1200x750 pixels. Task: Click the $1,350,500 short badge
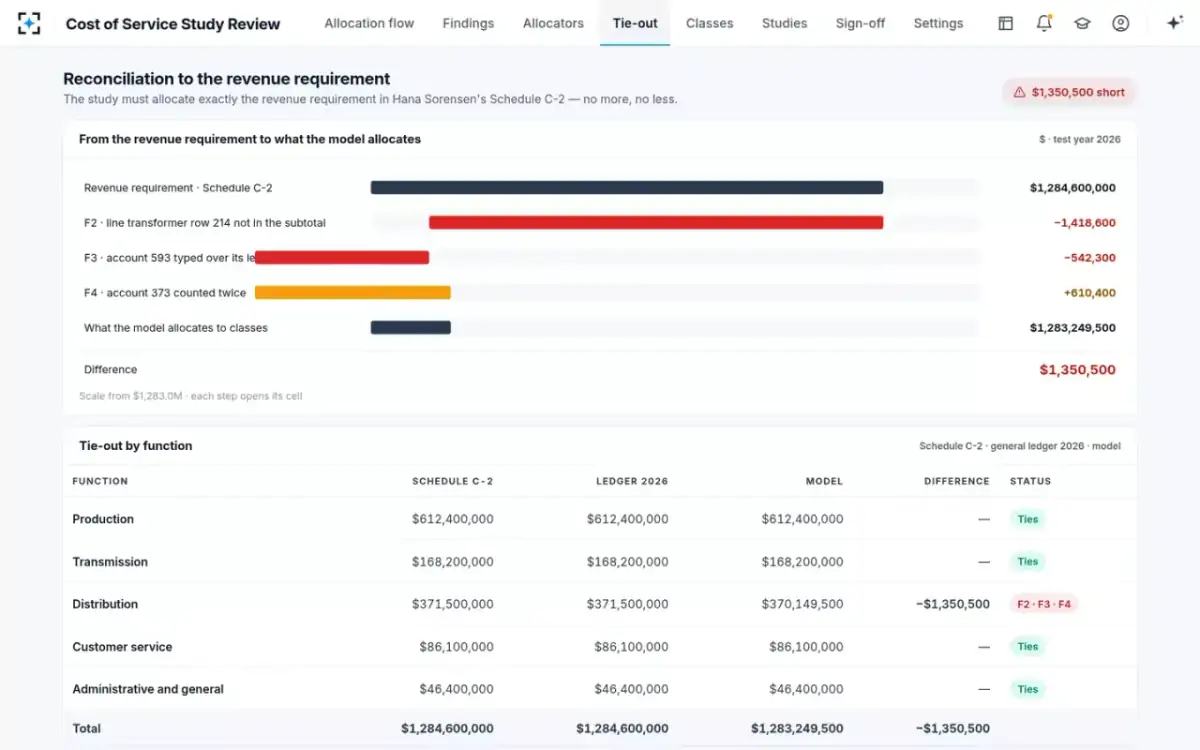tap(1069, 92)
